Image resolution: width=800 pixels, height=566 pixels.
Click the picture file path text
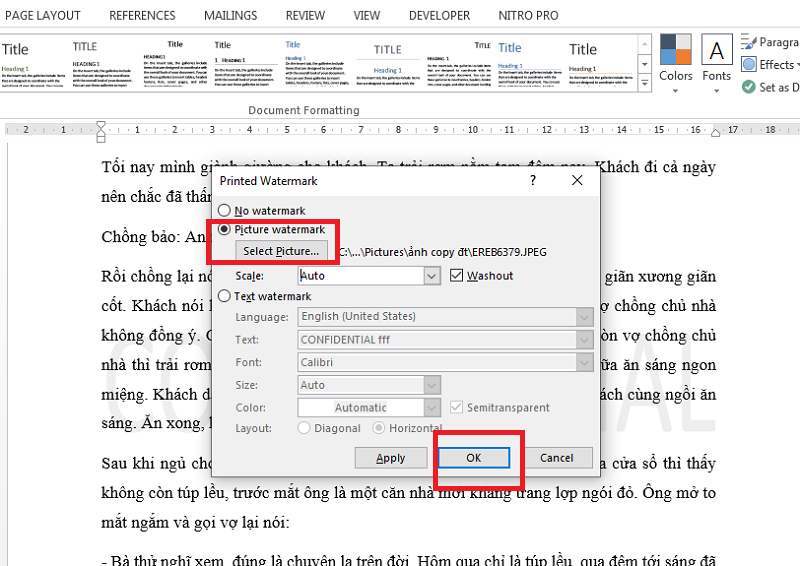pos(442,252)
